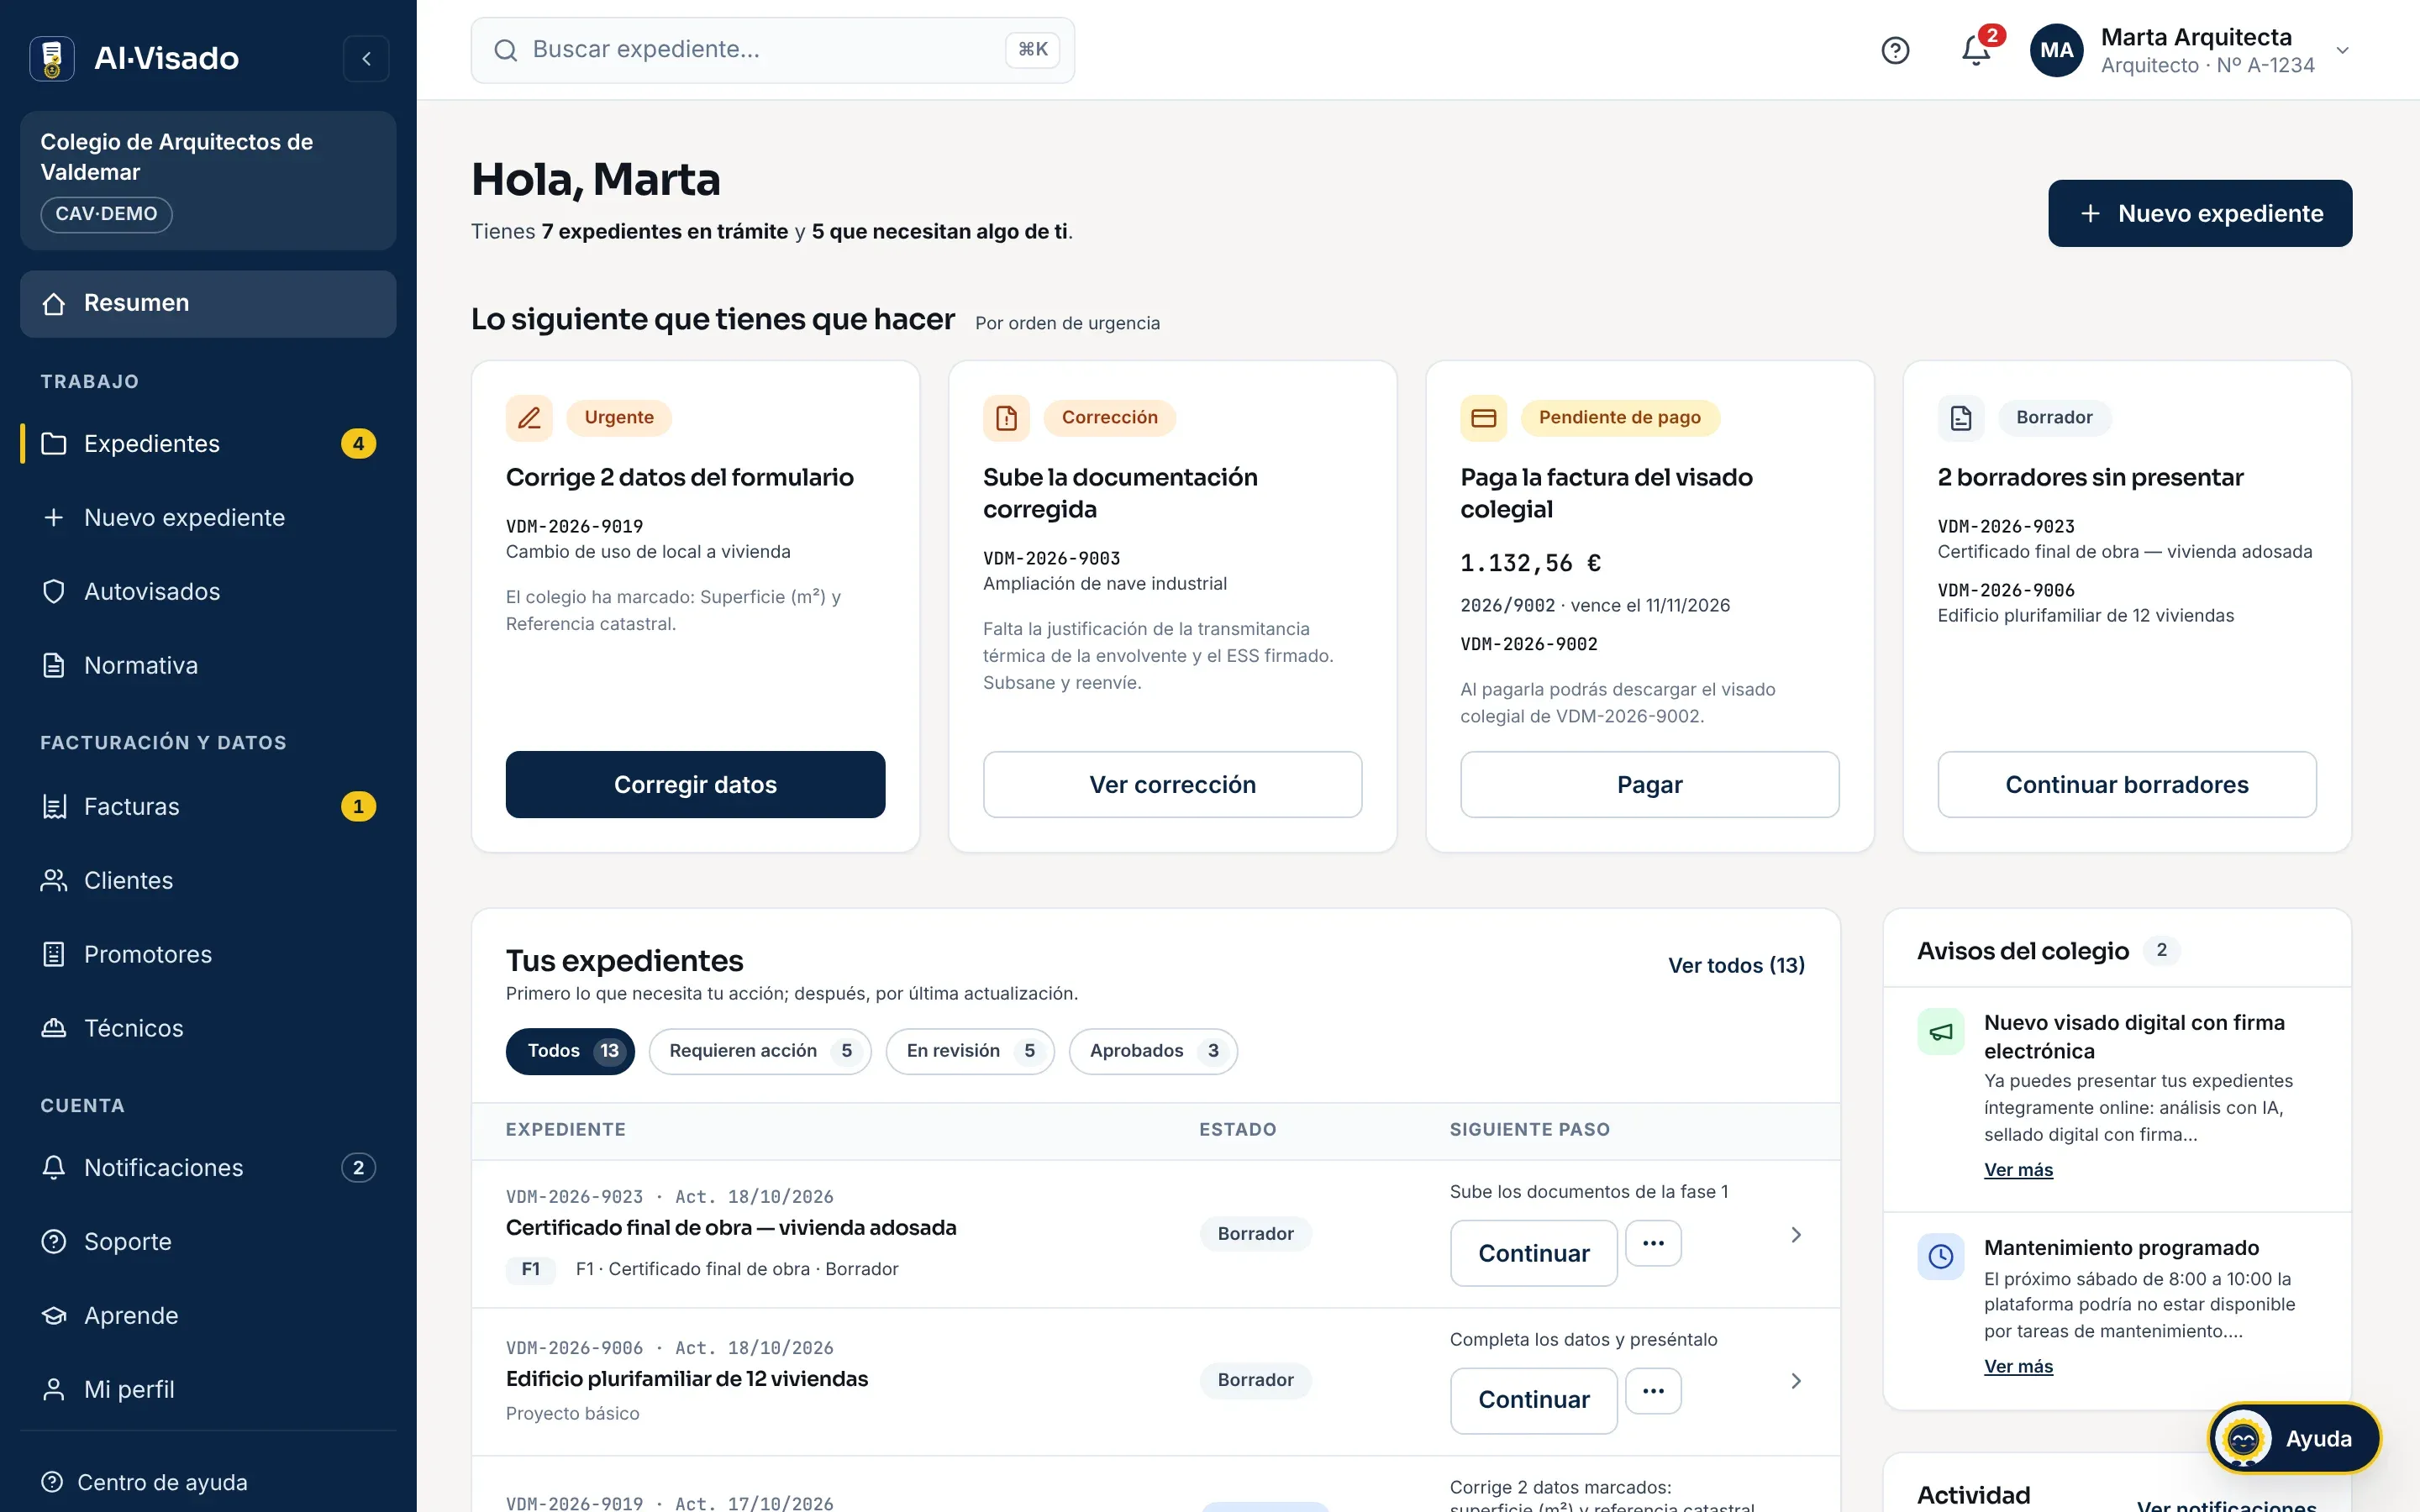Open Facturas in the sidebar
This screenshot has width=2420, height=1512.
tap(208, 807)
